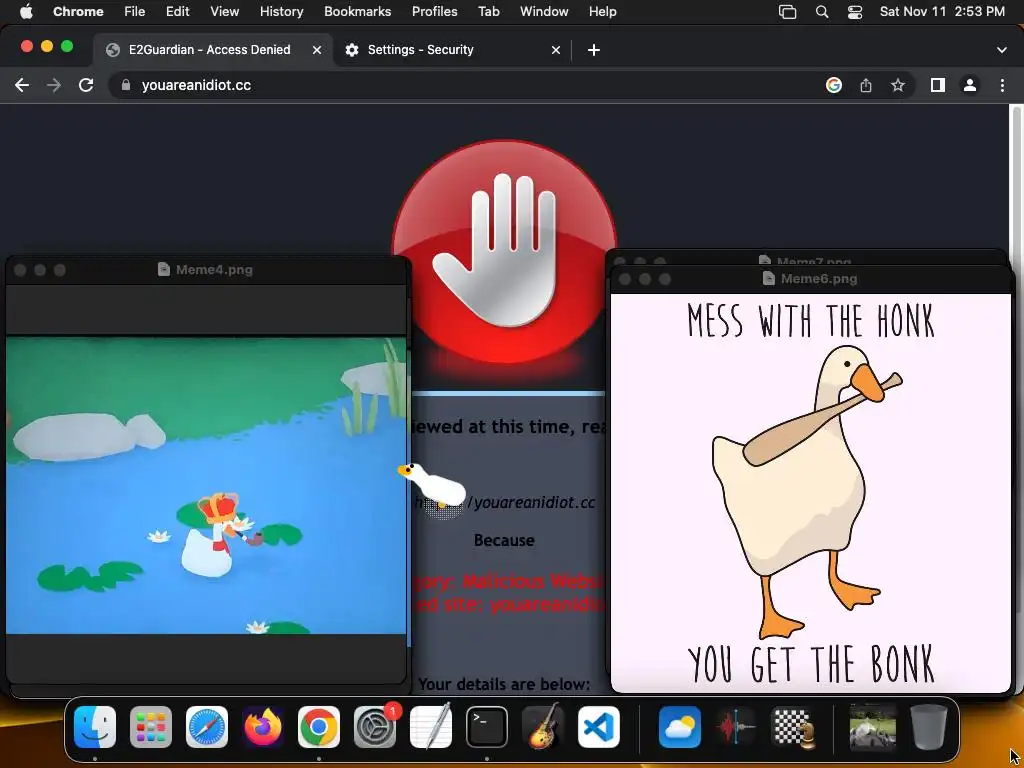Open Terminal from the Dock

coord(487,727)
